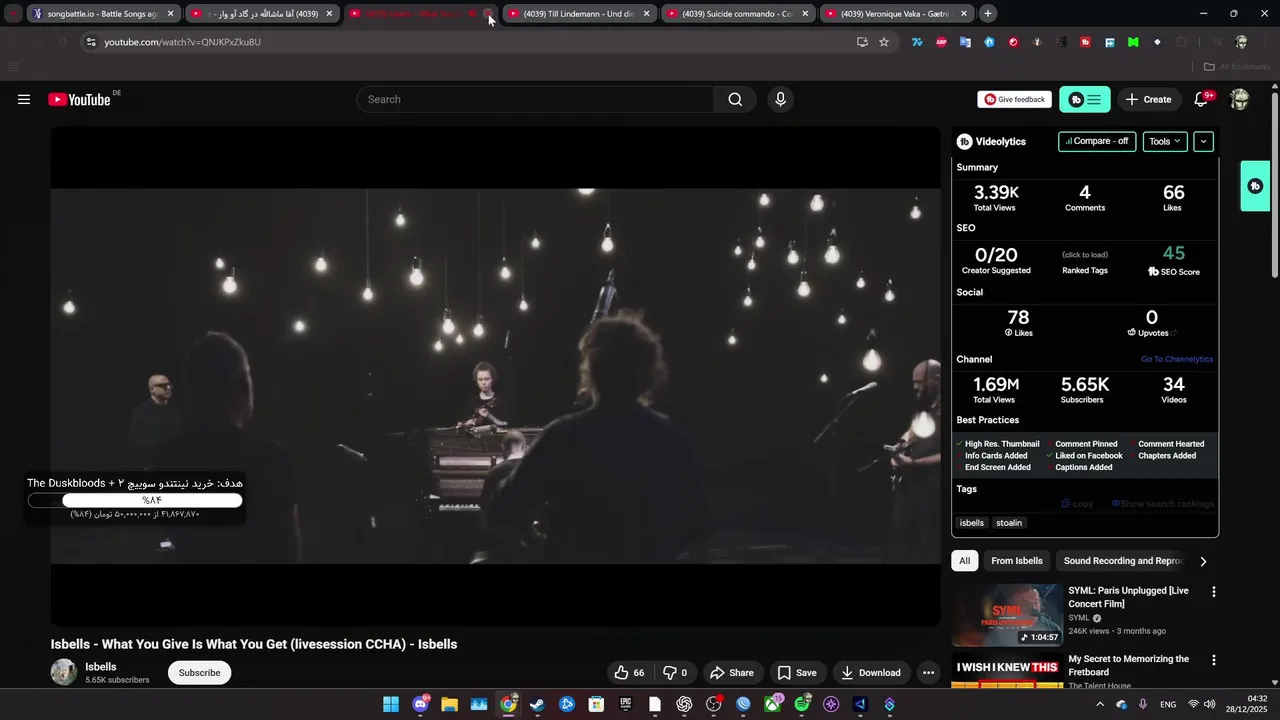Open ChatGPT app from taskbar

coord(684,704)
